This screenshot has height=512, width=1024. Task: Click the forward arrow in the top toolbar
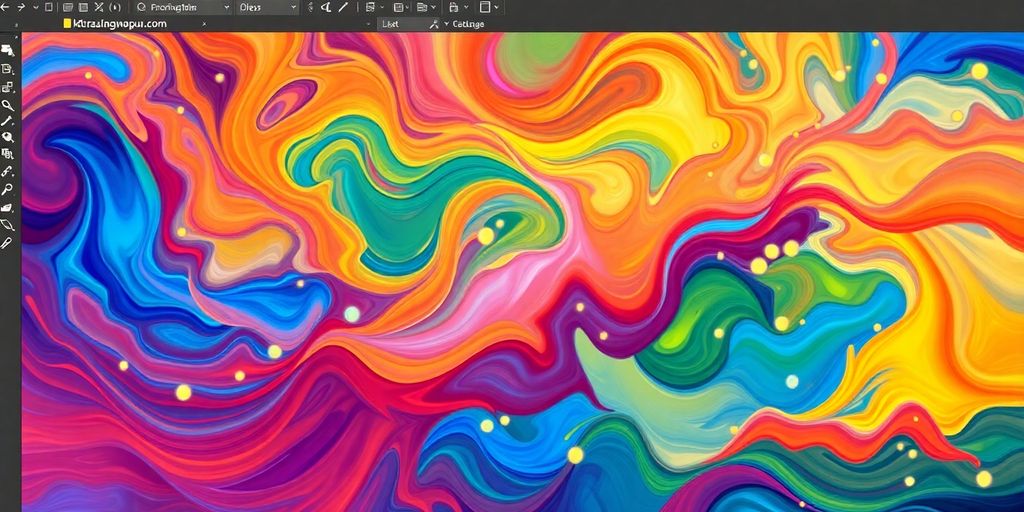pyautogui.click(x=21, y=7)
